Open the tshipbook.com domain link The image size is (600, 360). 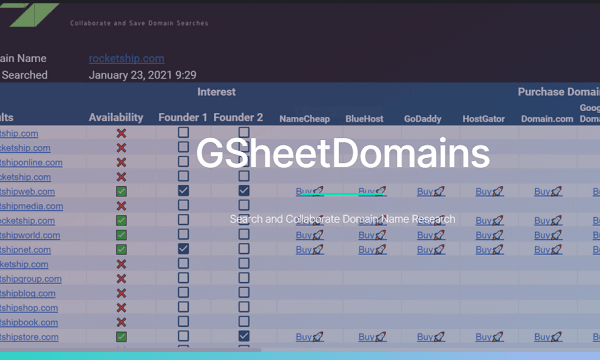point(29,323)
